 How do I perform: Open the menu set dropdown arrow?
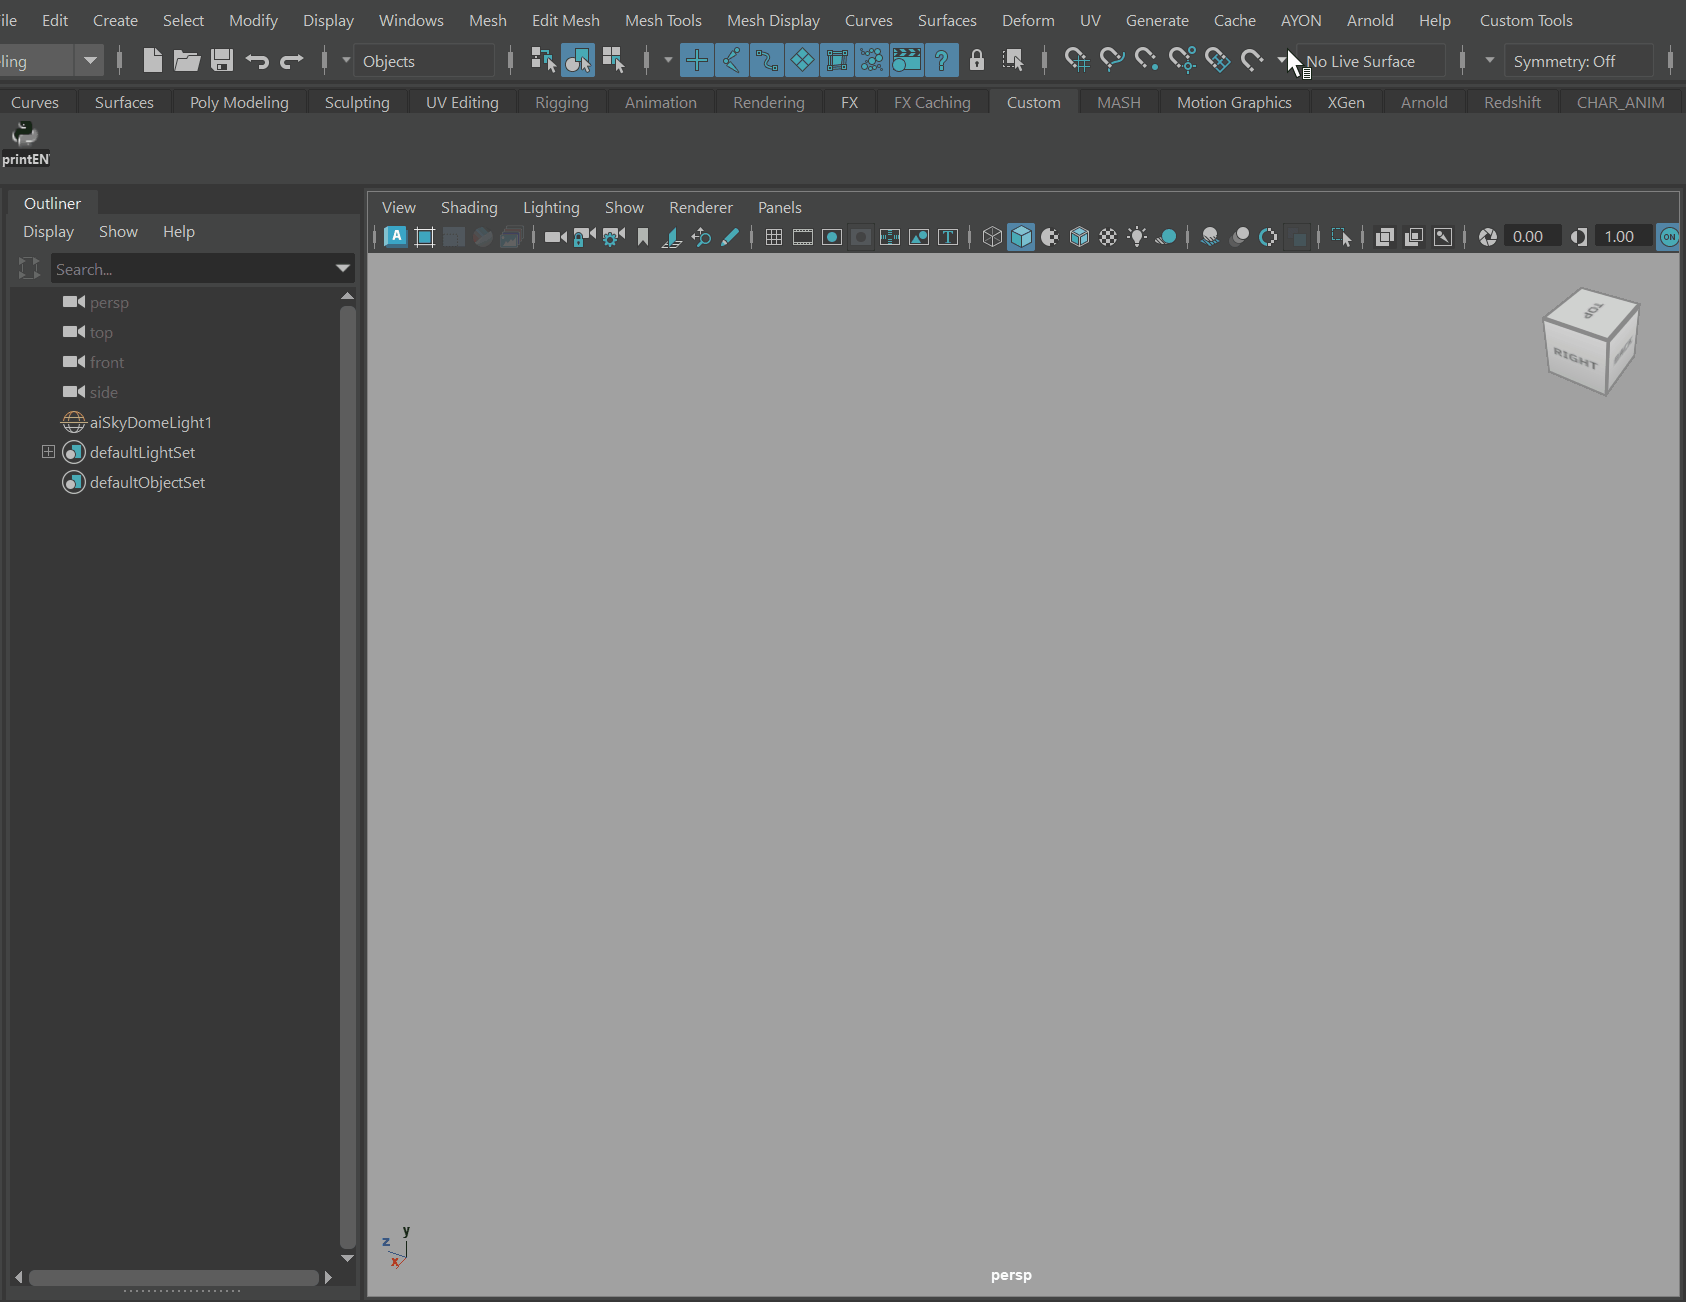tap(90, 61)
